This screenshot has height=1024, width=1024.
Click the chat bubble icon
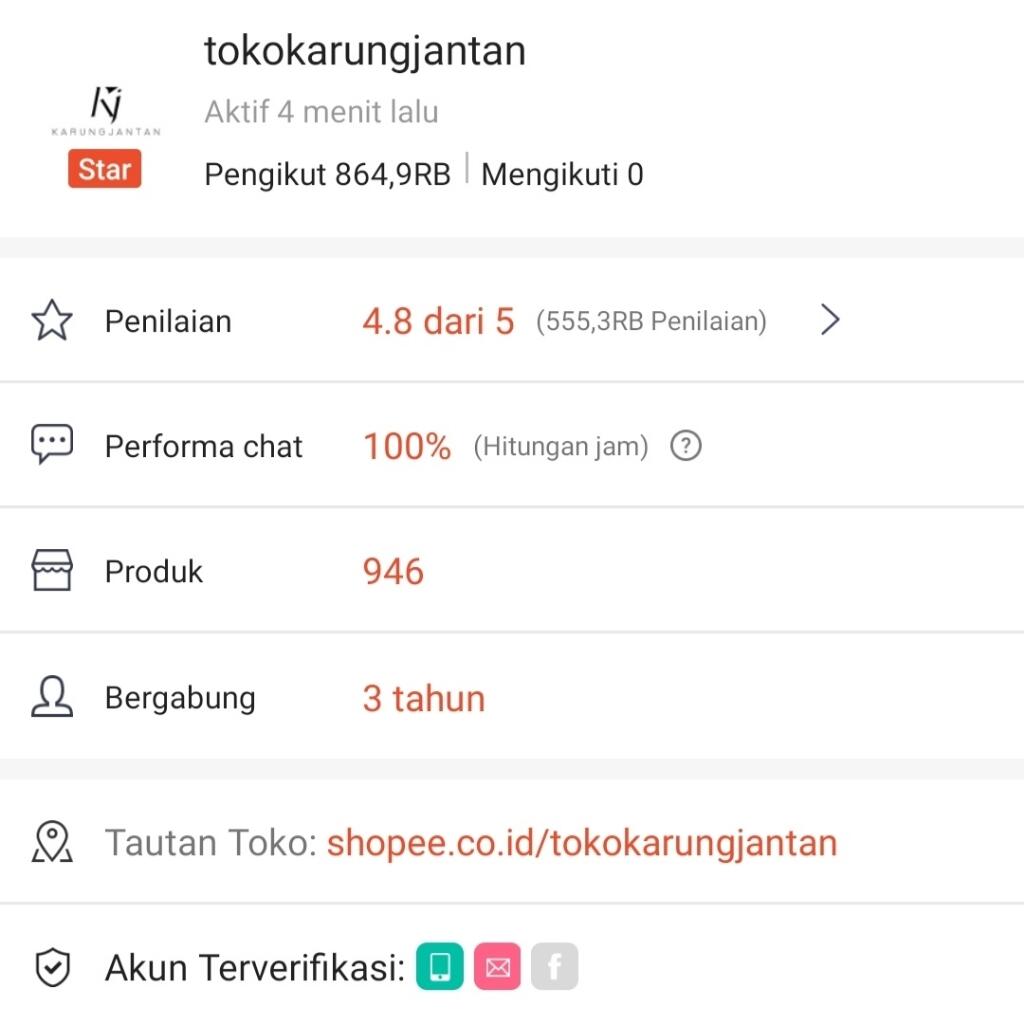(x=52, y=445)
